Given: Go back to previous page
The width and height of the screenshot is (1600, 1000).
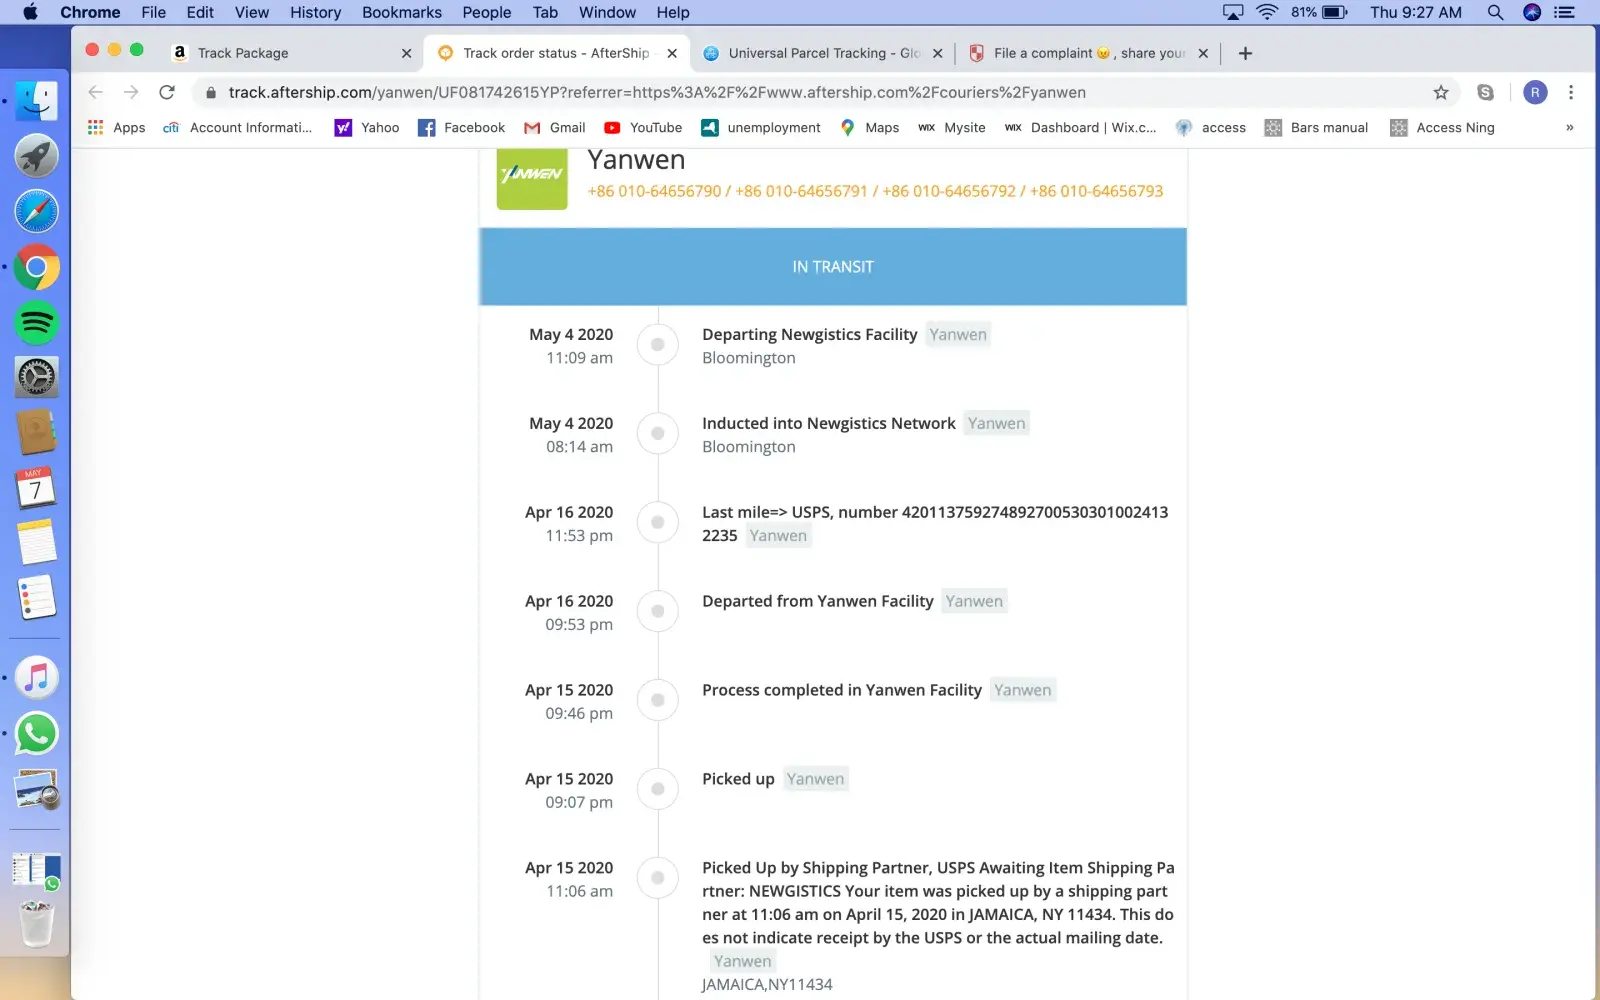Looking at the screenshot, I should pos(95,92).
